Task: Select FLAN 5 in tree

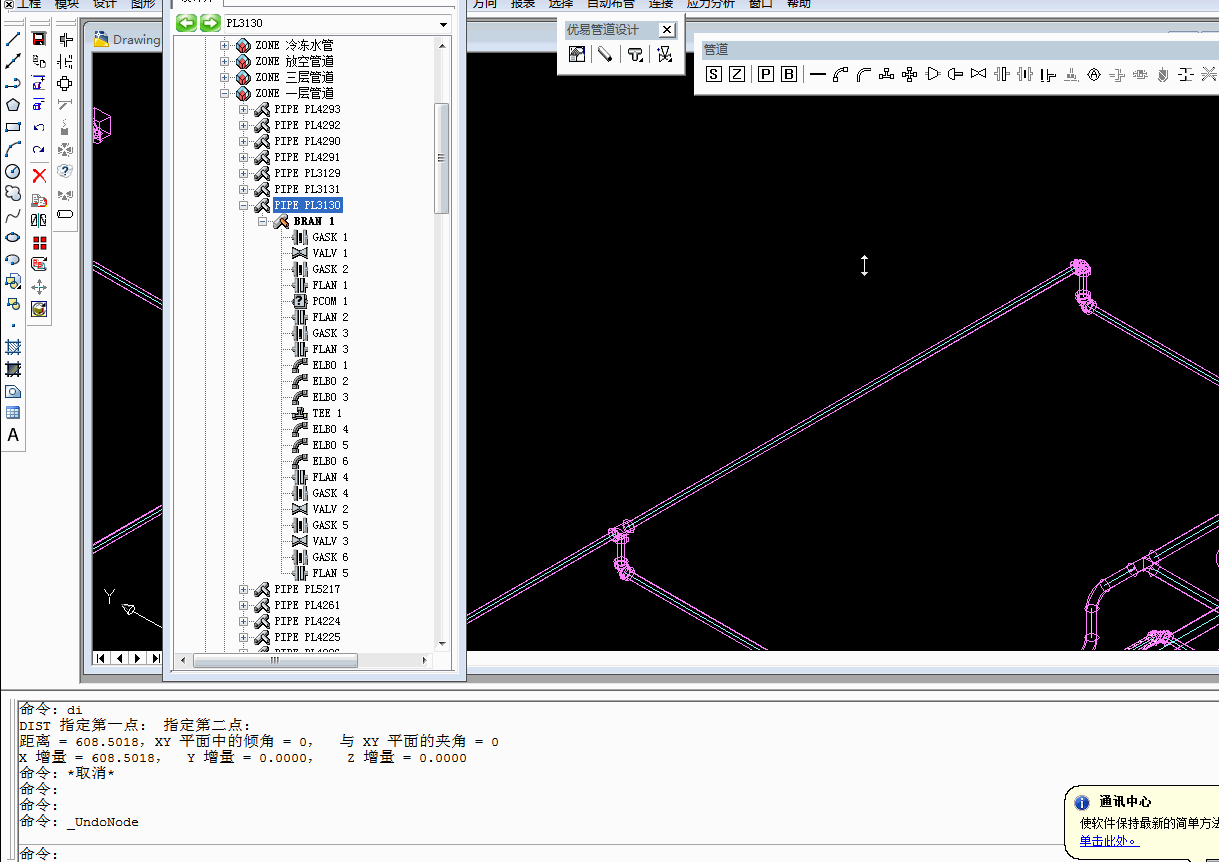Action: (x=330, y=573)
